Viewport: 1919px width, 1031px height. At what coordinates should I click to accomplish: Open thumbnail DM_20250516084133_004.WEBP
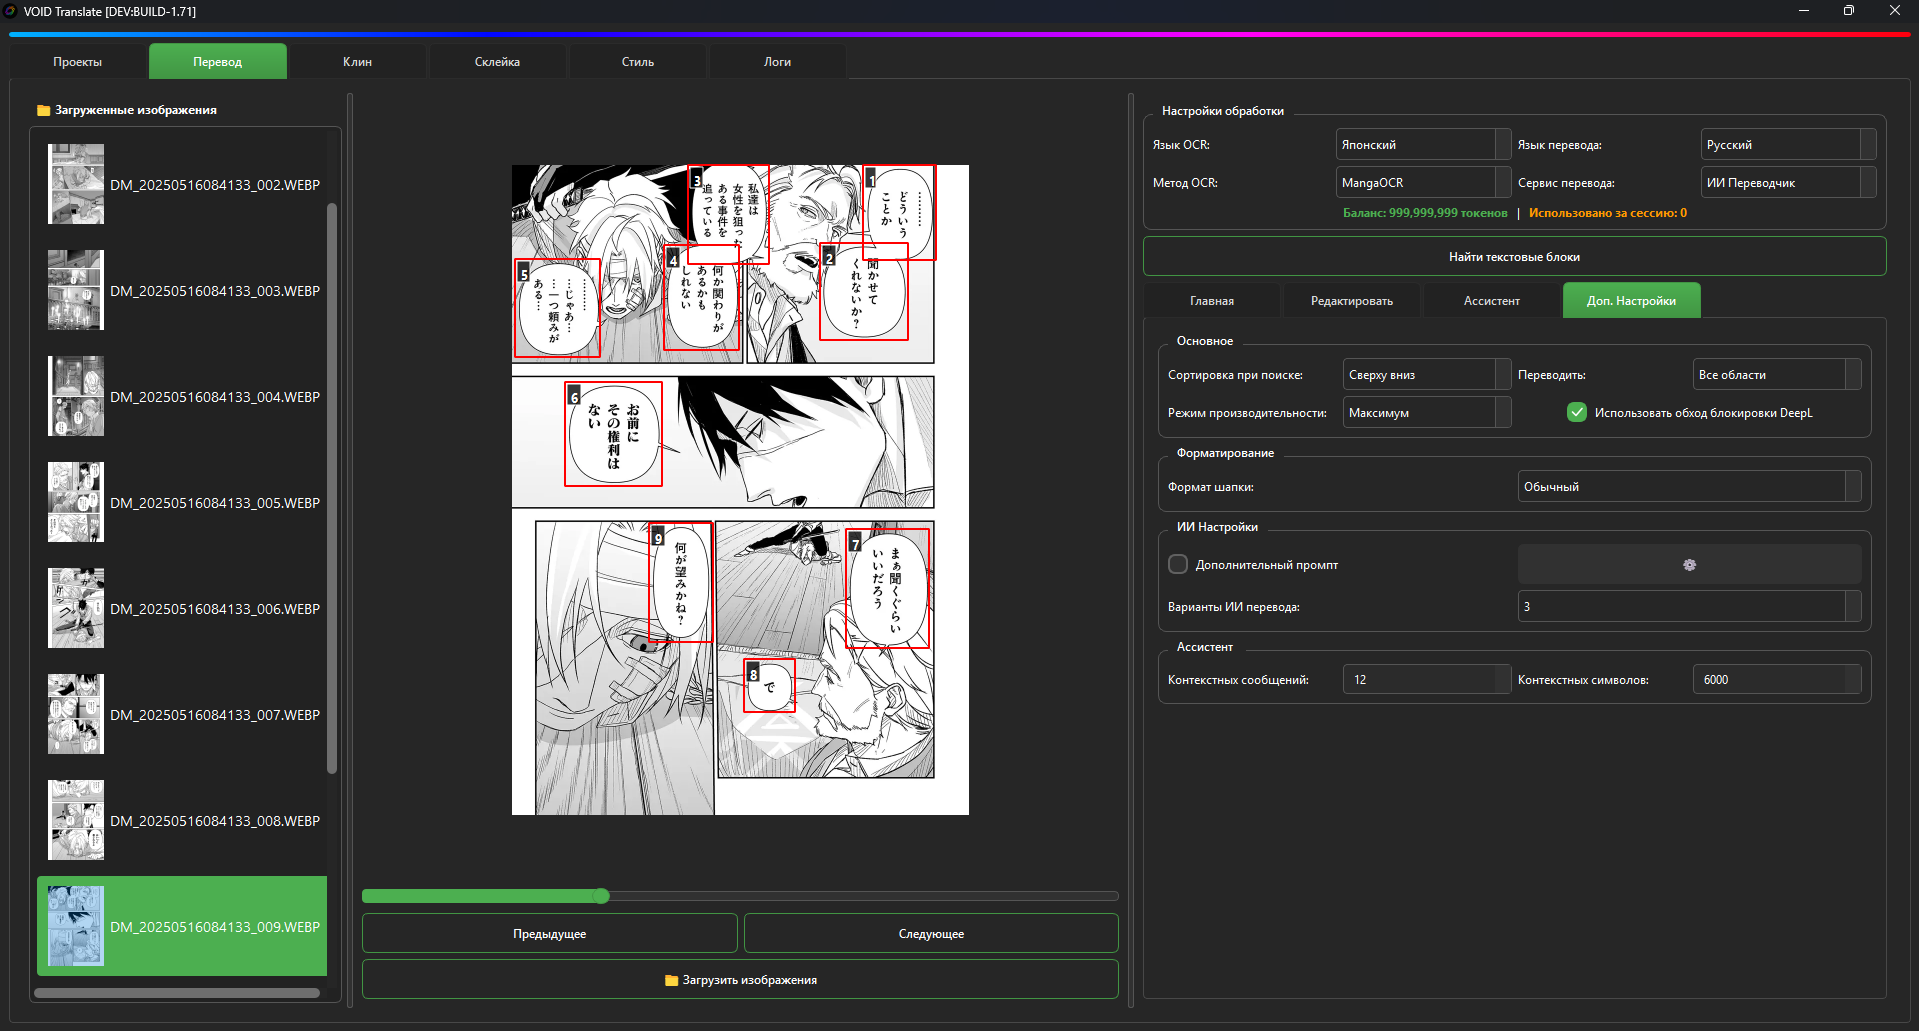(76, 396)
